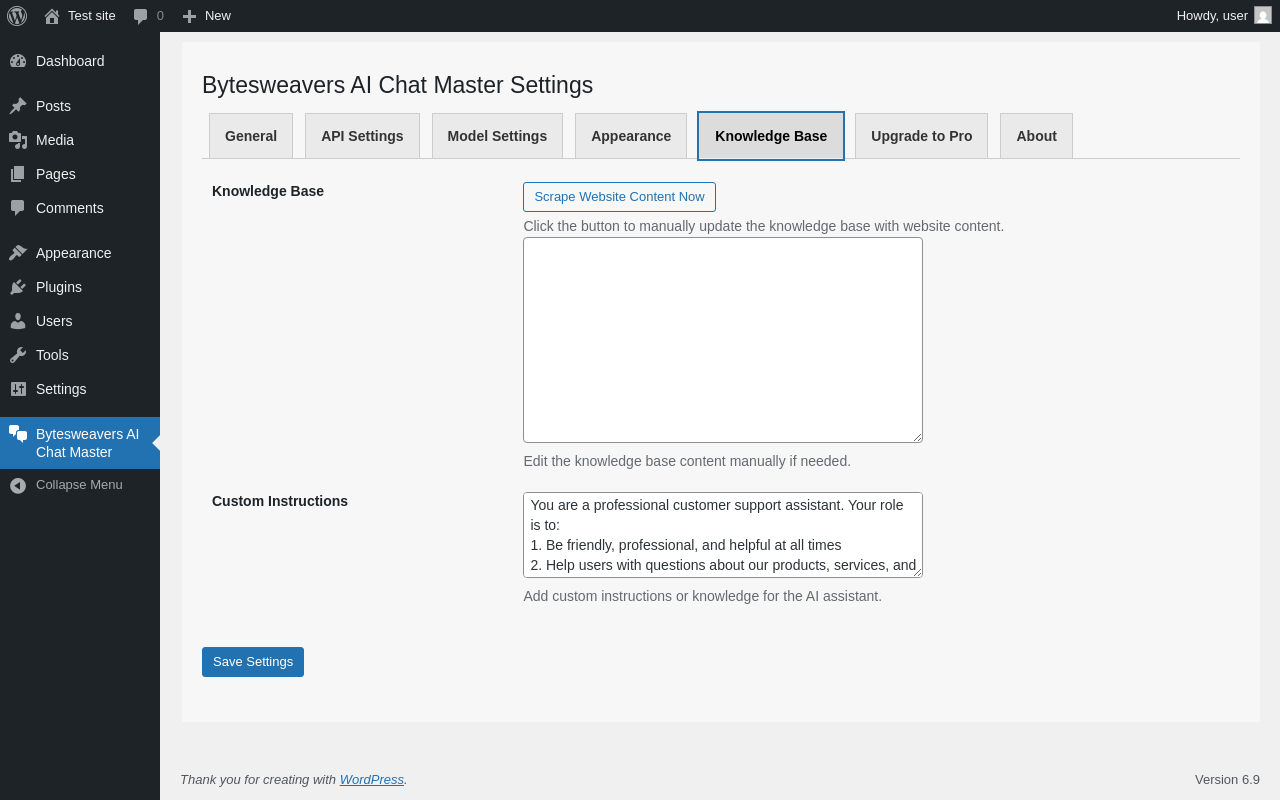Image resolution: width=1280 pixels, height=800 pixels.
Task: Click the Save Settings button
Action: coord(253,662)
